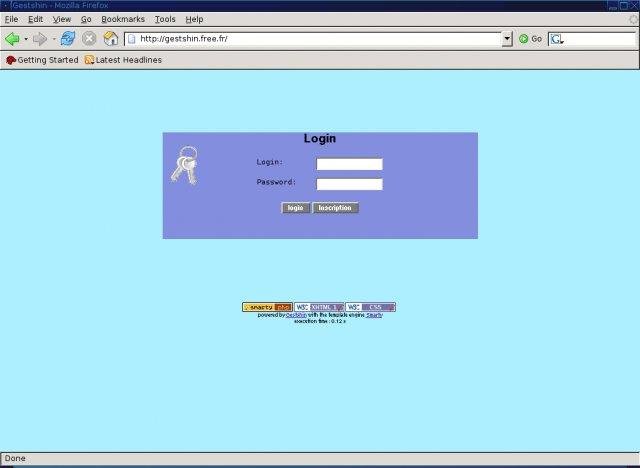Follow the Smarty link in footer
The height and width of the screenshot is (468, 640).
(374, 315)
